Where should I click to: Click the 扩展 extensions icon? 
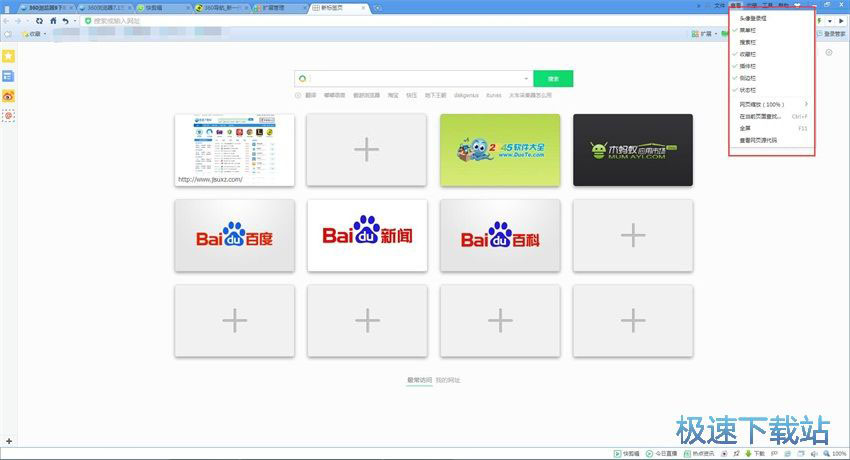[701, 34]
